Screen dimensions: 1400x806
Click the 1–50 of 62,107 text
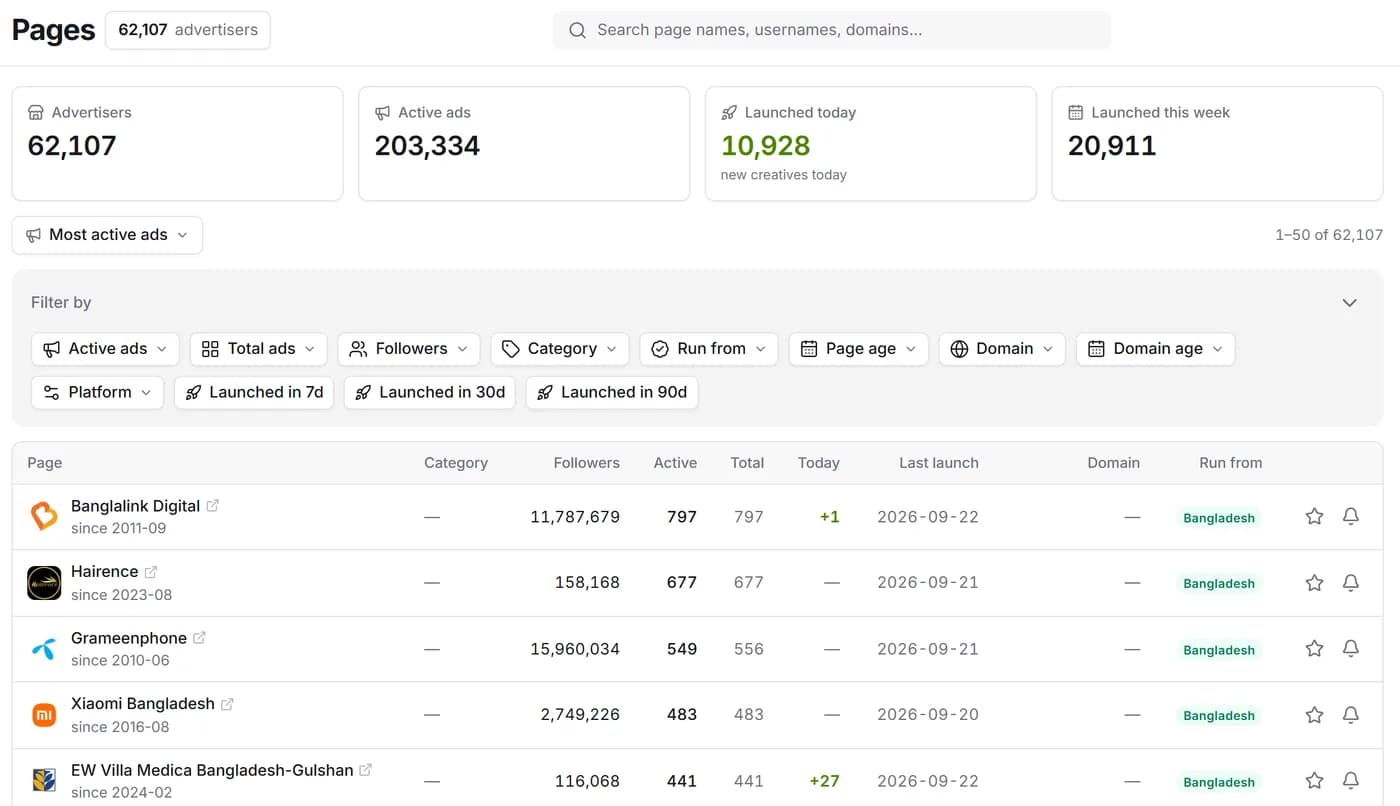[x=1329, y=235]
